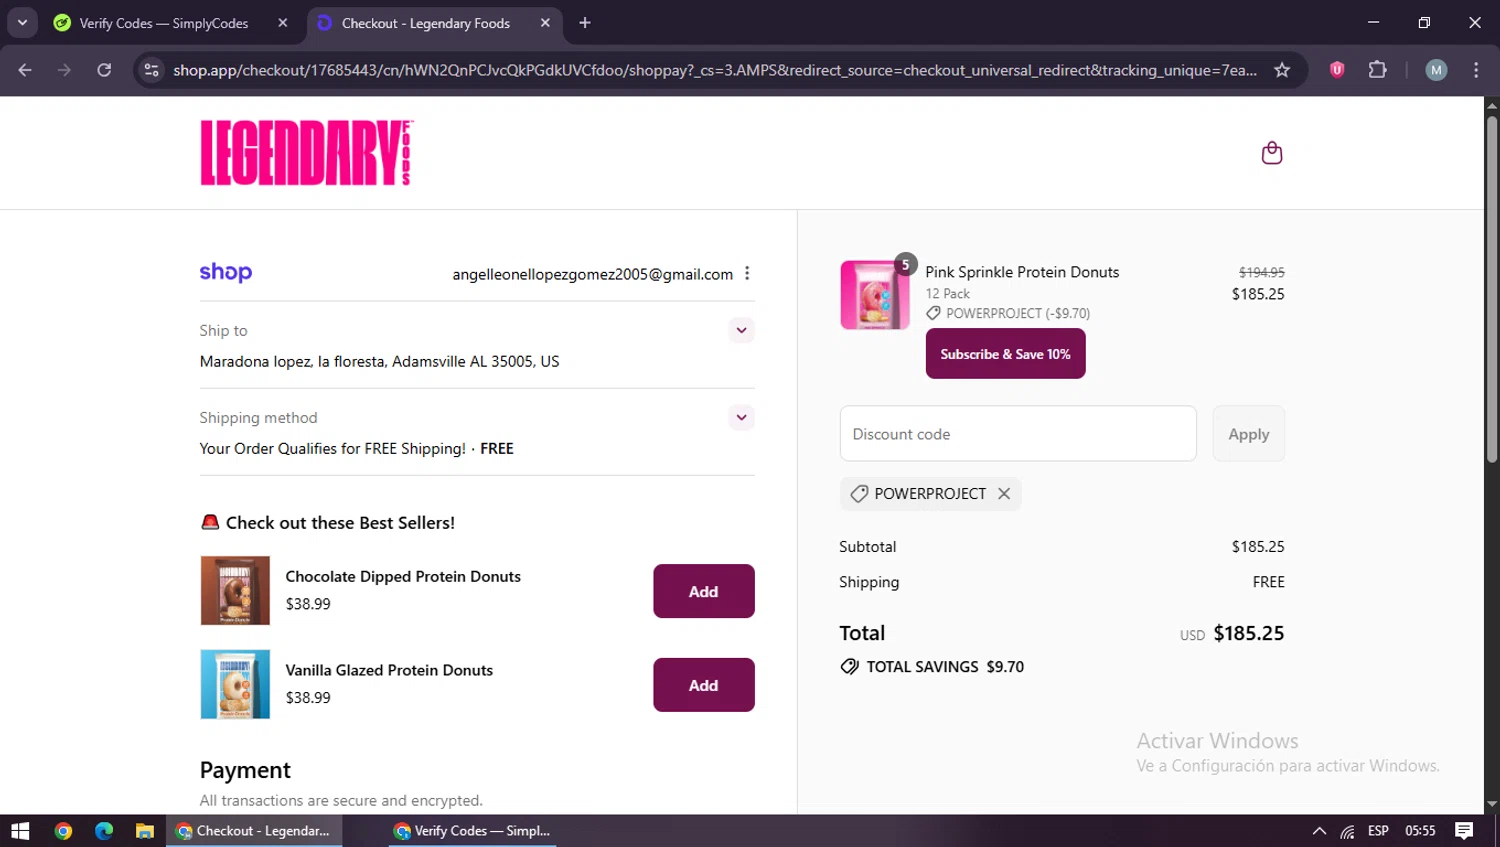Viewport: 1500px width, 847px height.
Task: View site information icon in address bar
Action: click(x=151, y=70)
